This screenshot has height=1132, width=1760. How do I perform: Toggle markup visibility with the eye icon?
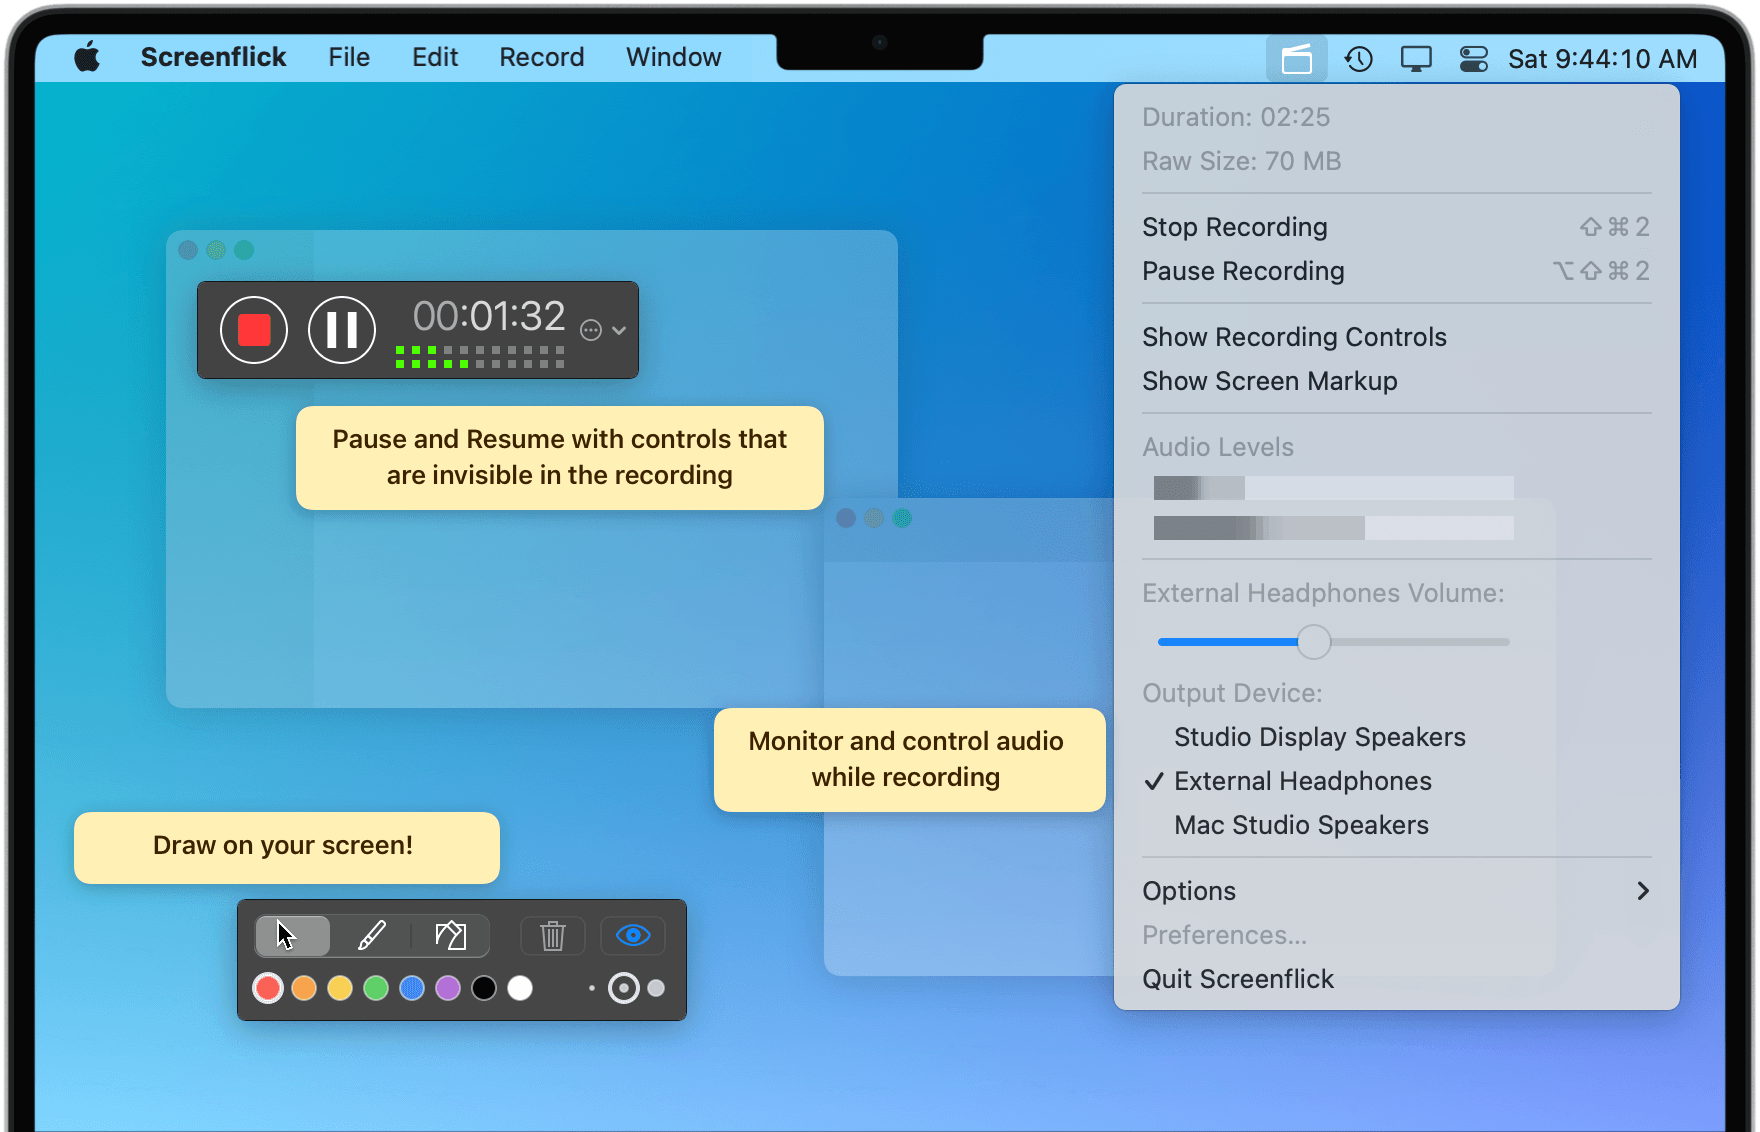coord(633,936)
